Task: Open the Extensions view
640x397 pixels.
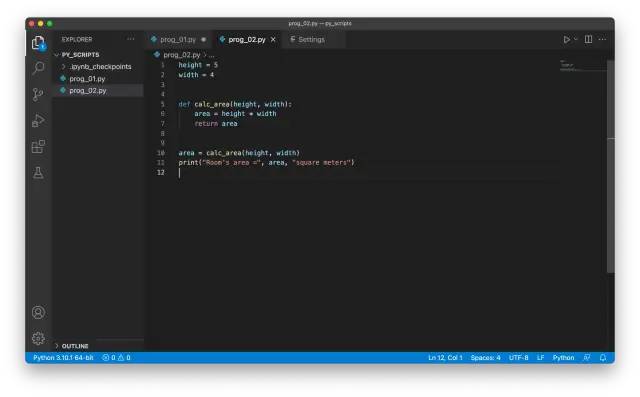Action: pyautogui.click(x=38, y=146)
